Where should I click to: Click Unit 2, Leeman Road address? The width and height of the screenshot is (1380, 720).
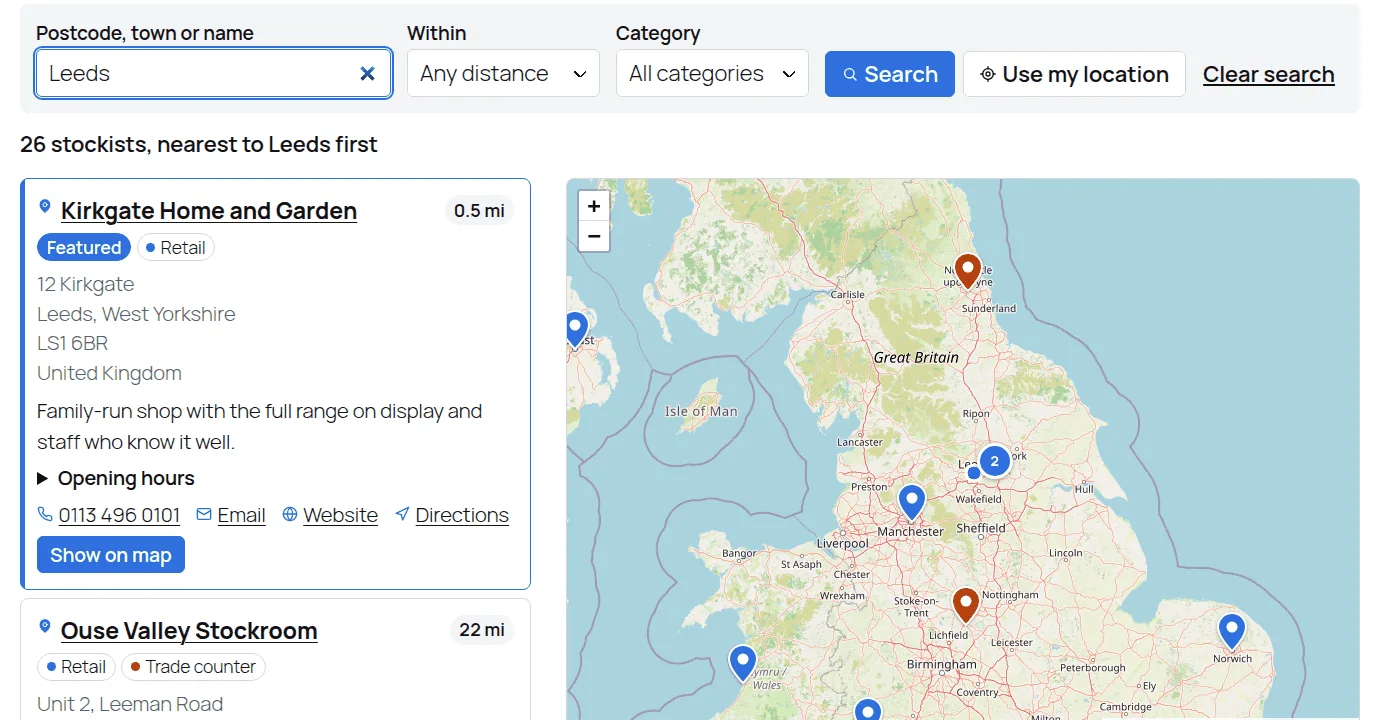pos(130,704)
